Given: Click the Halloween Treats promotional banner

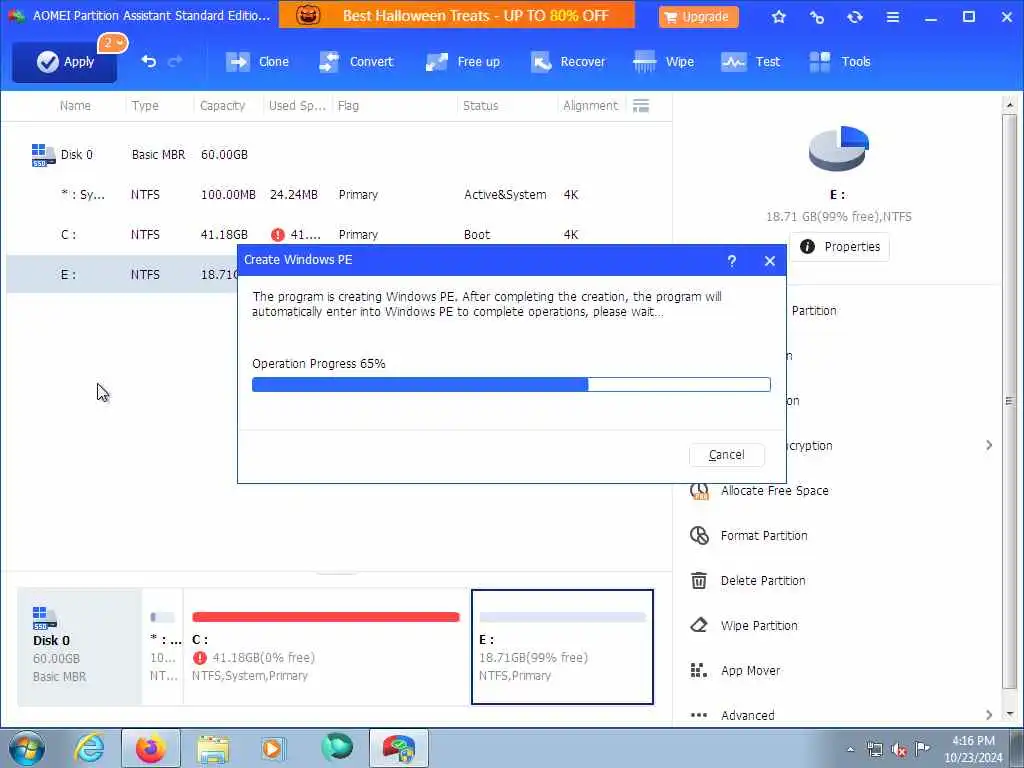Looking at the screenshot, I should [456, 15].
